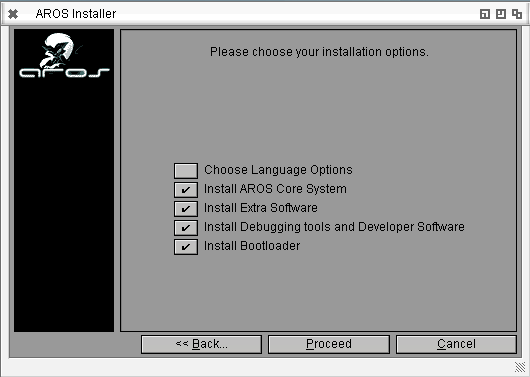Click the 'Install Extra Software' label
The width and height of the screenshot is (530, 377).
point(261,208)
